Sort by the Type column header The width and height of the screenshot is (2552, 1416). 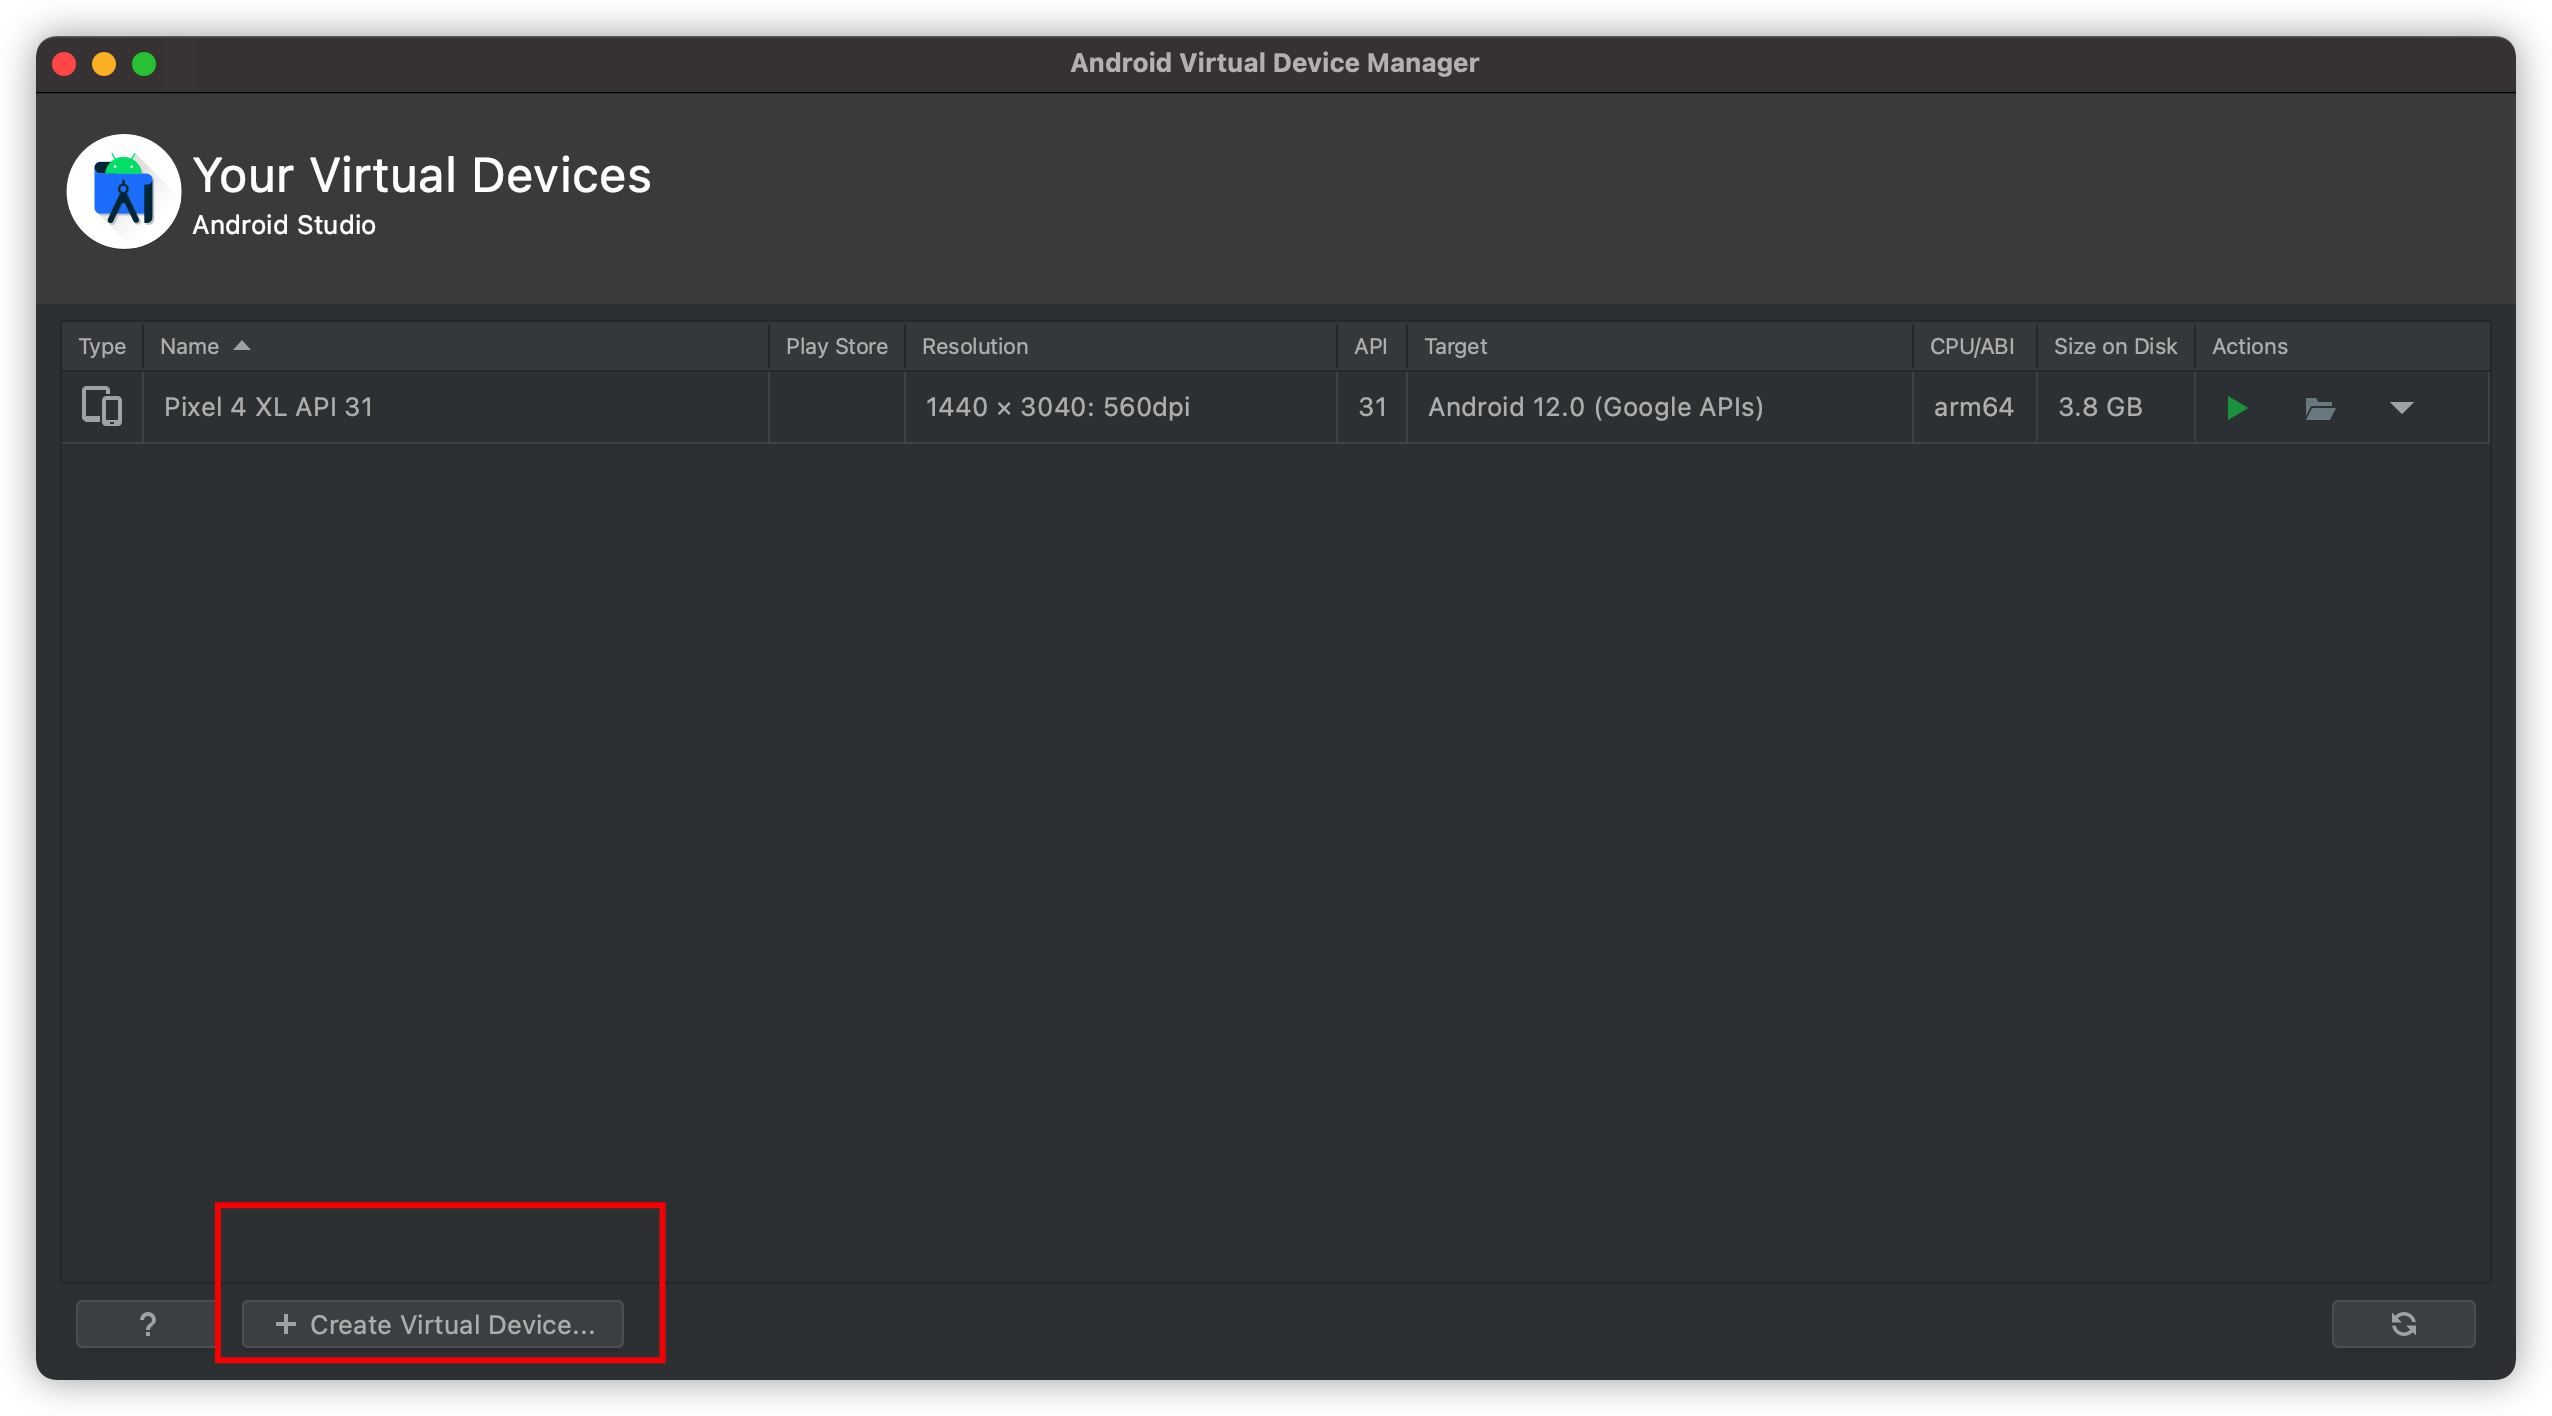(102, 346)
